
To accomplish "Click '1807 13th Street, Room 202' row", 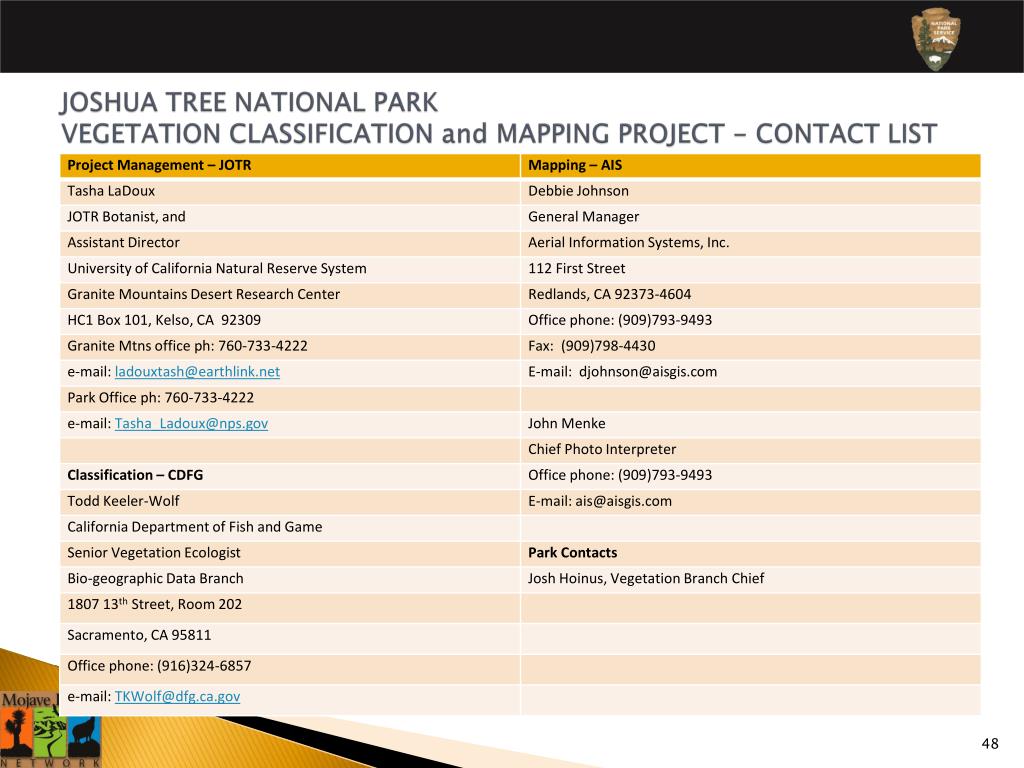I will pyautogui.click(x=290, y=606).
